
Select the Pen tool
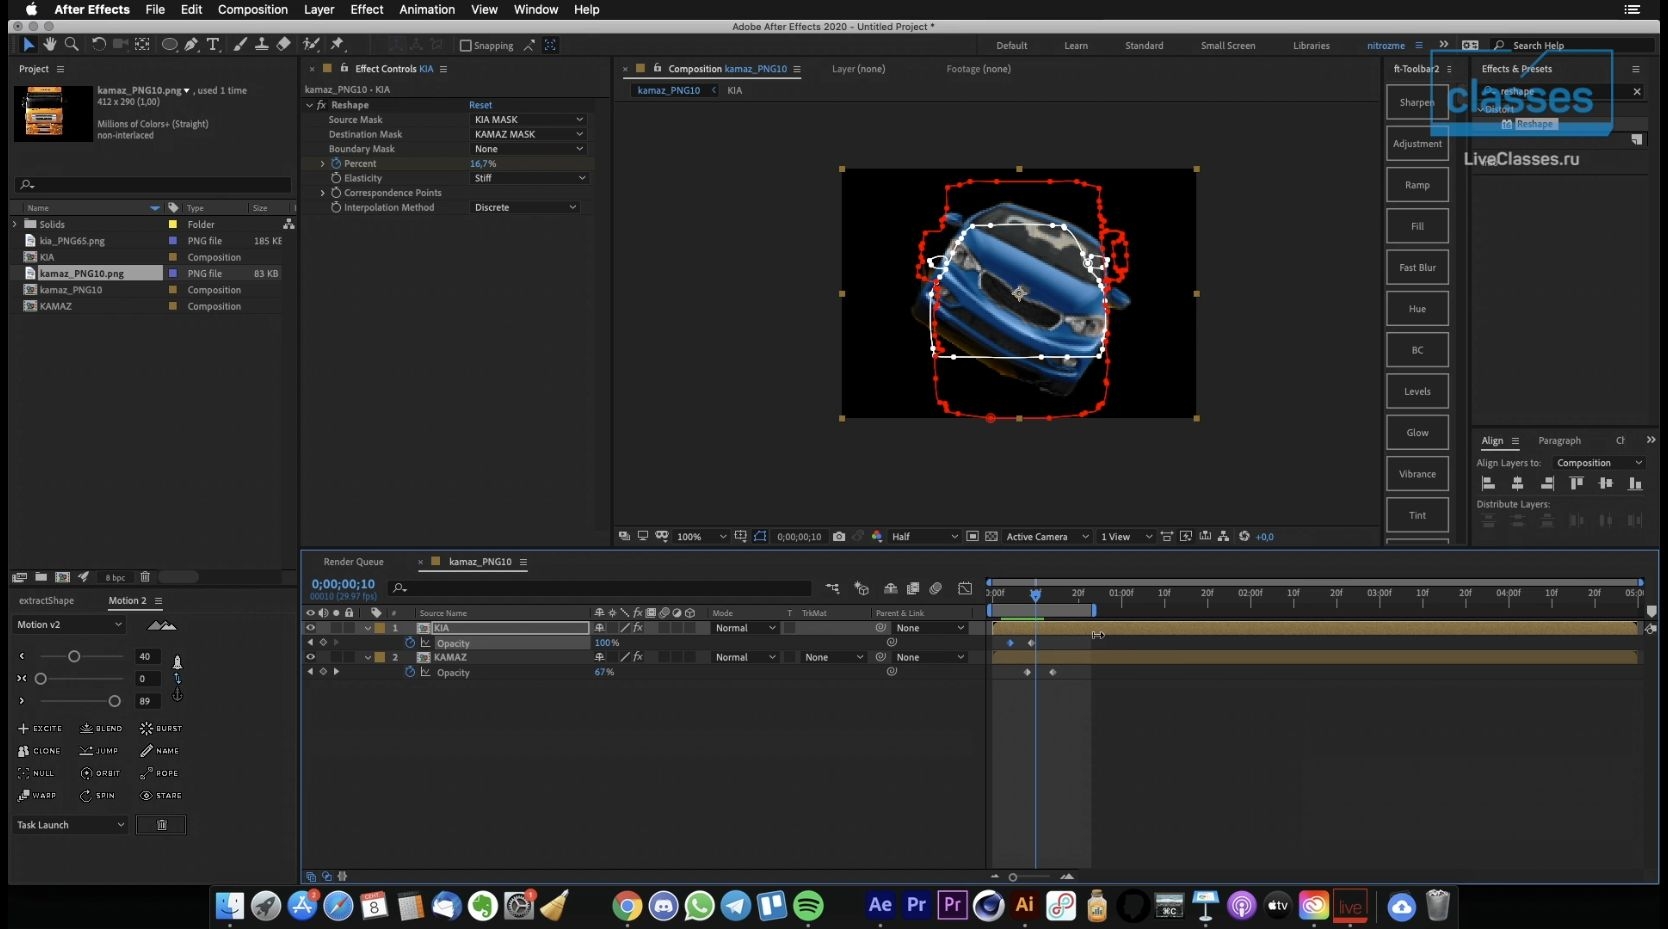pyautogui.click(x=192, y=44)
